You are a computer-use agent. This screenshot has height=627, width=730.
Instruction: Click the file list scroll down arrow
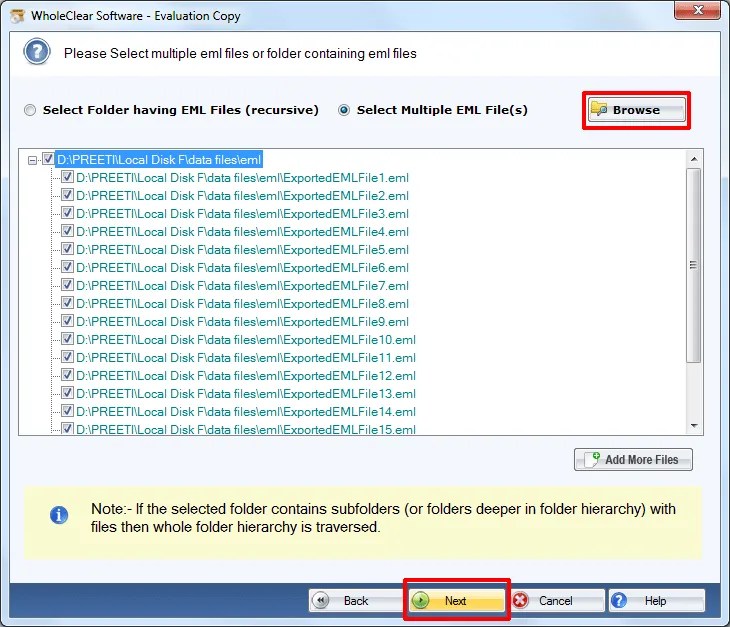coord(694,425)
